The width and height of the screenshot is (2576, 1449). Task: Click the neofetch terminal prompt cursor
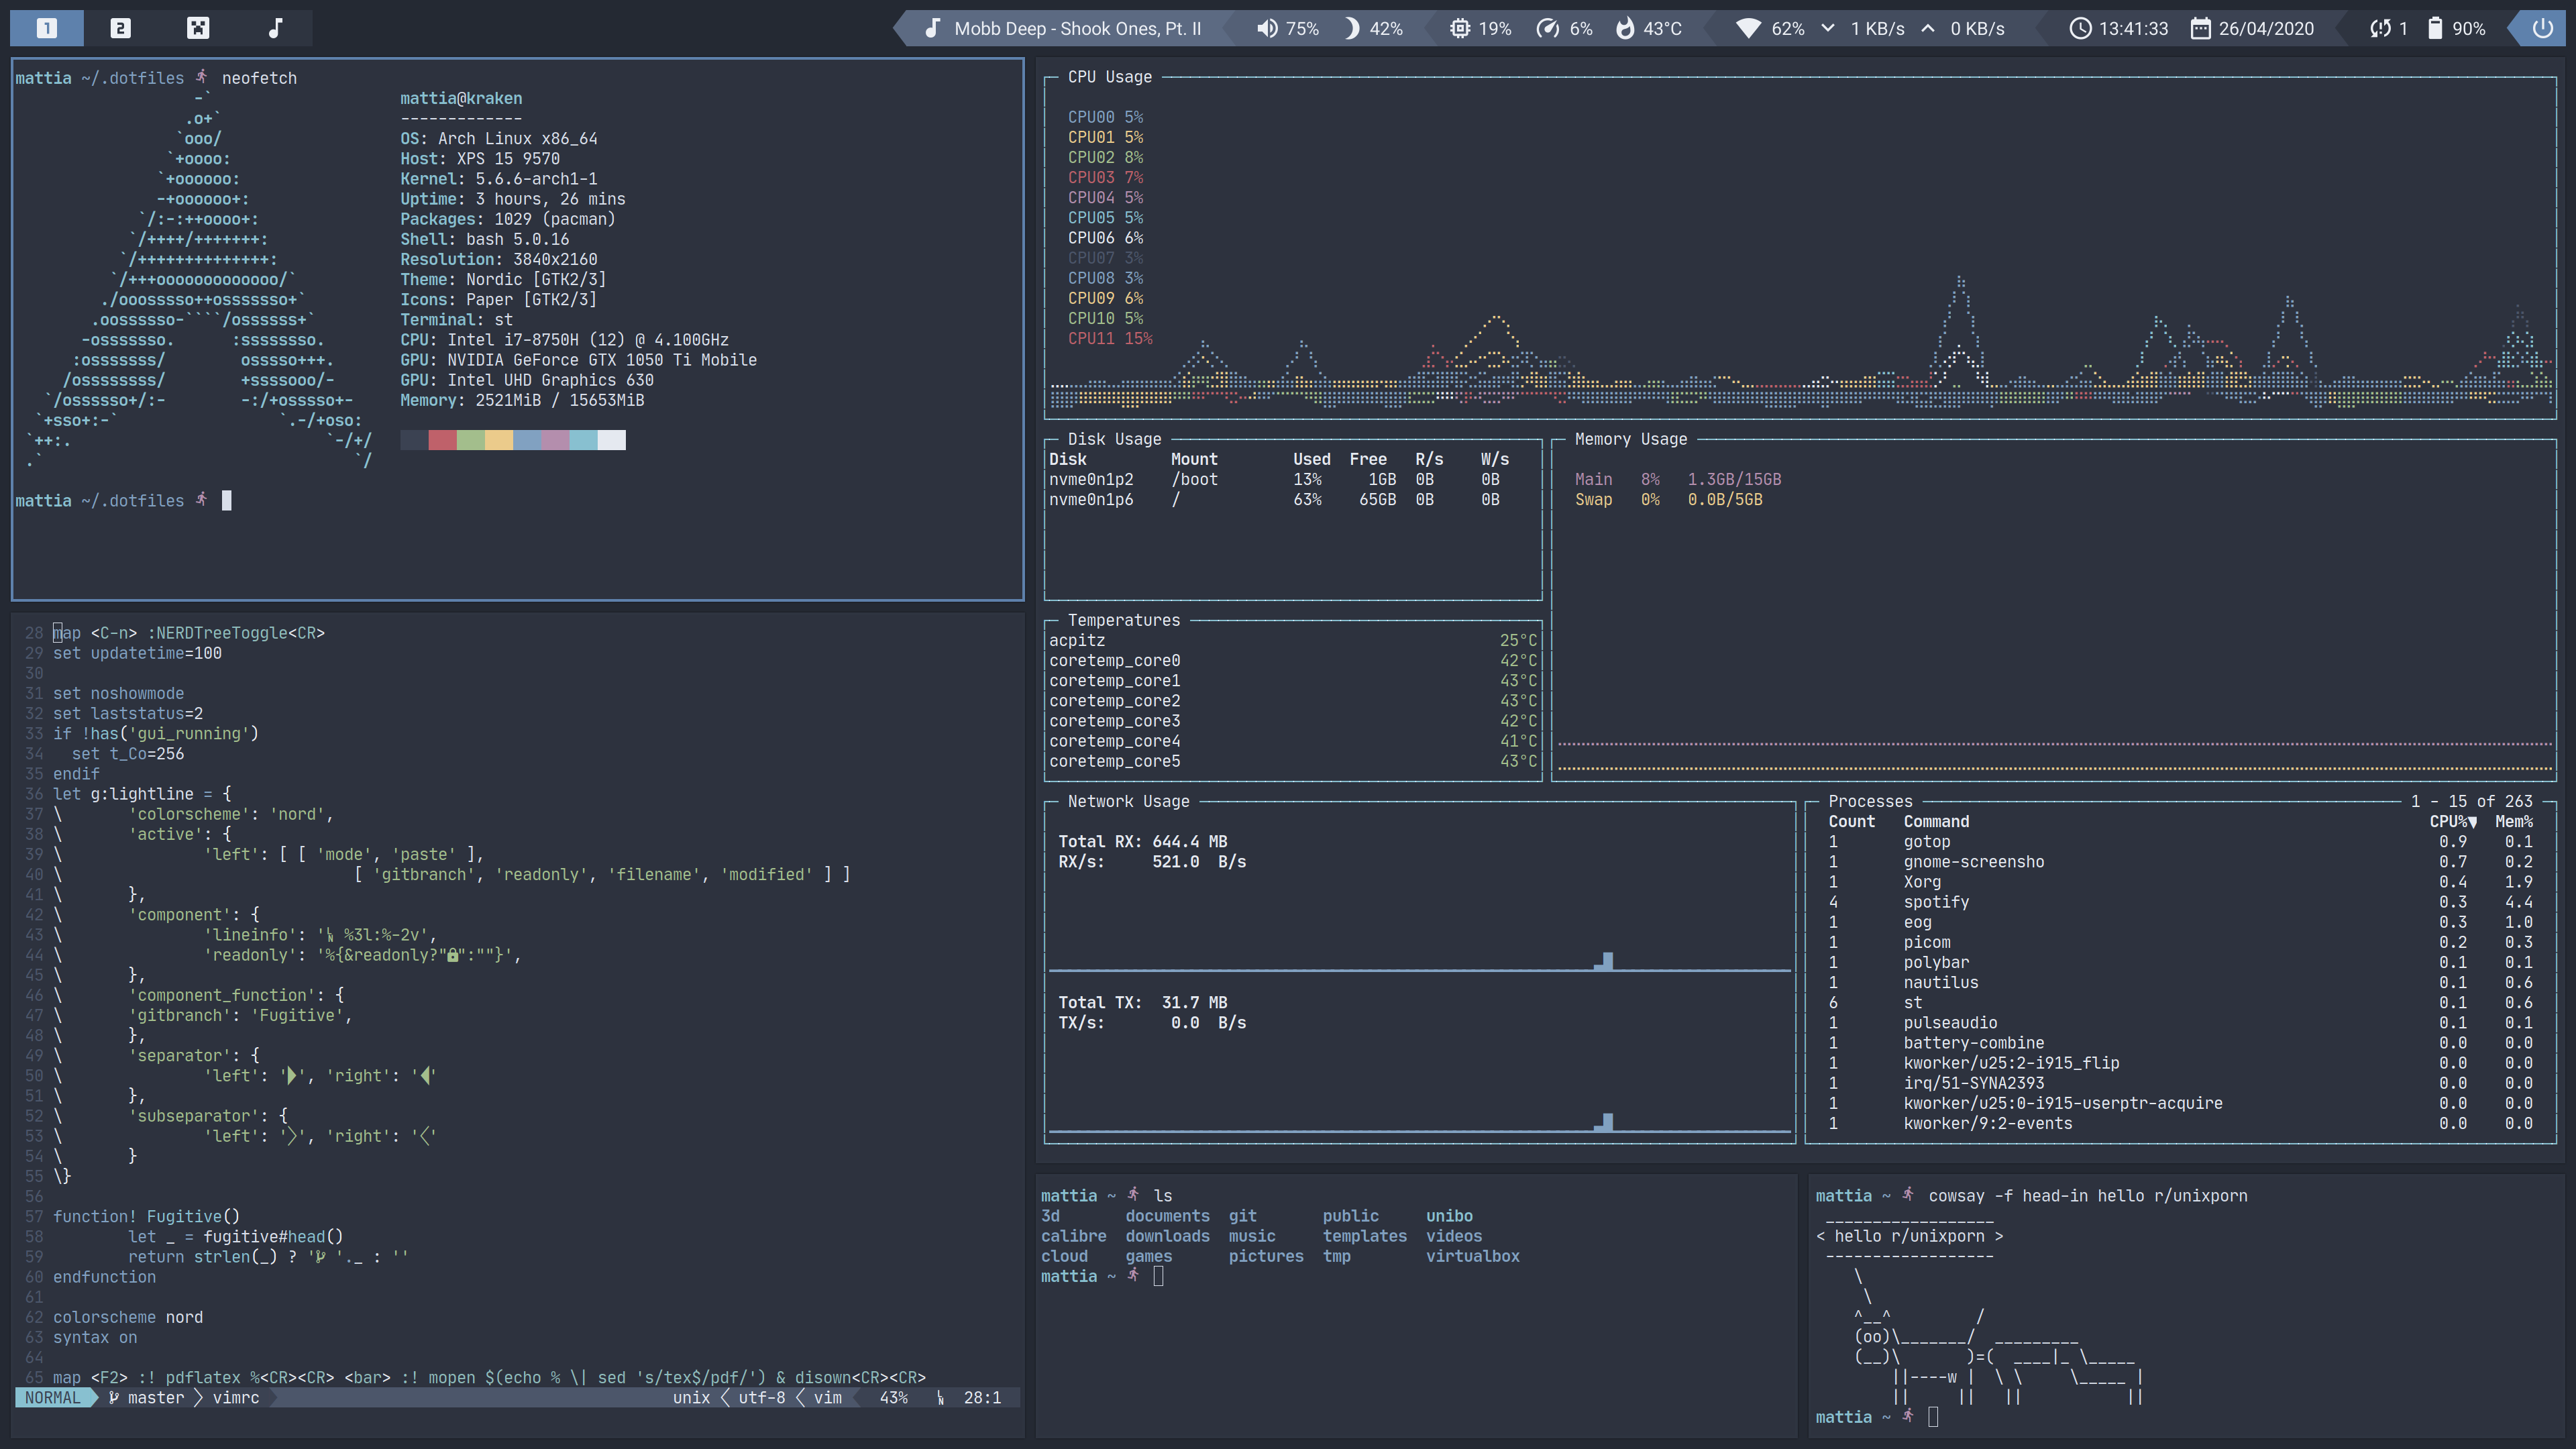226,500
